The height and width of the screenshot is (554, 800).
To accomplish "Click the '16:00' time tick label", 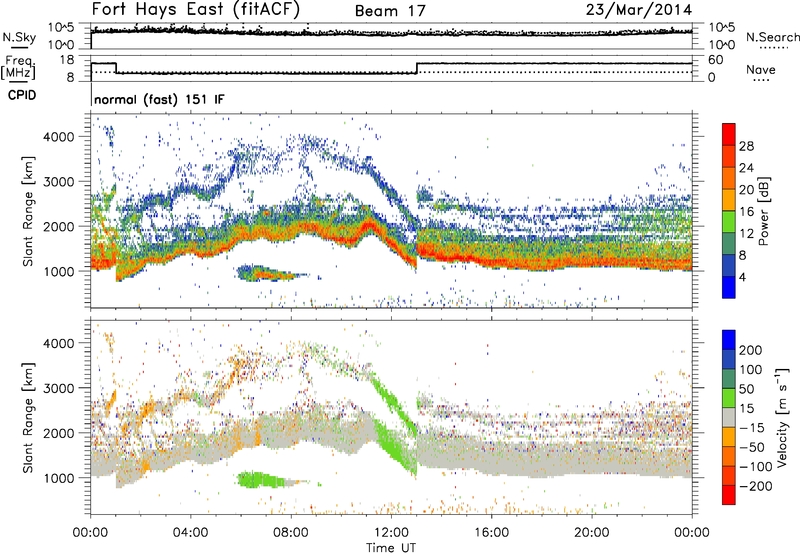I will [x=491, y=533].
